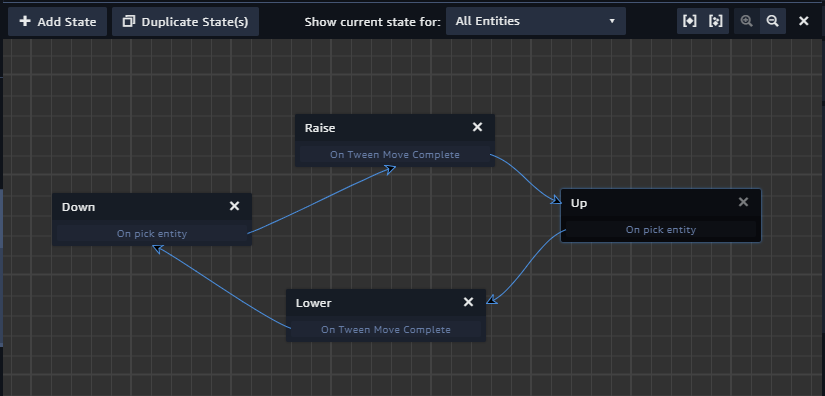This screenshot has width=825, height=396.
Task: Click On pick entity in Down state
Action: coord(152,233)
